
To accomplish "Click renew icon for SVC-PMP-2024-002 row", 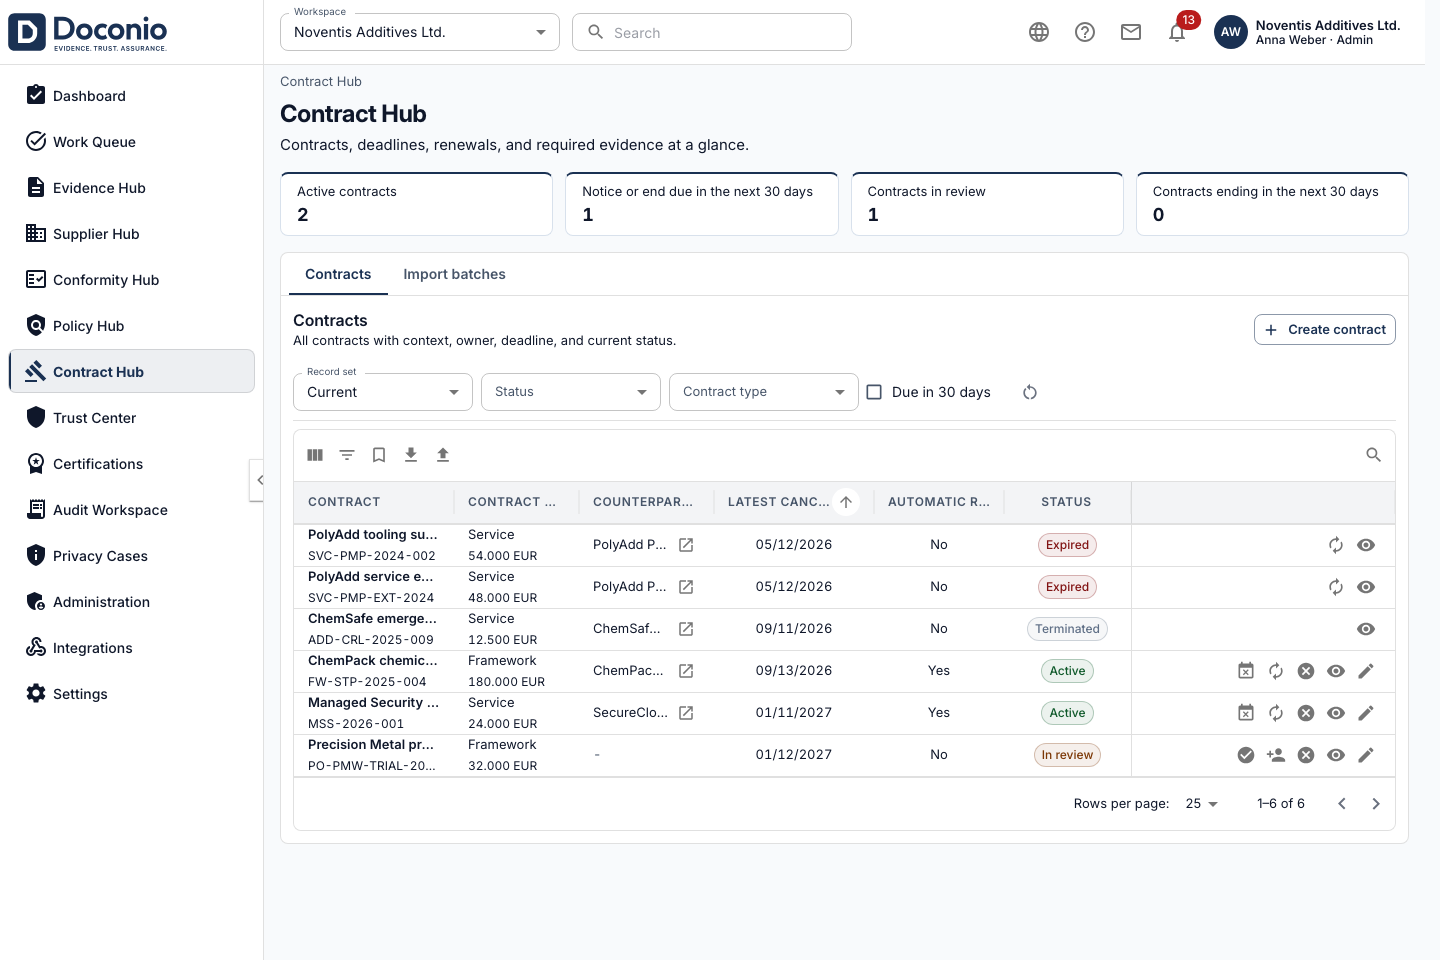I will (1336, 545).
